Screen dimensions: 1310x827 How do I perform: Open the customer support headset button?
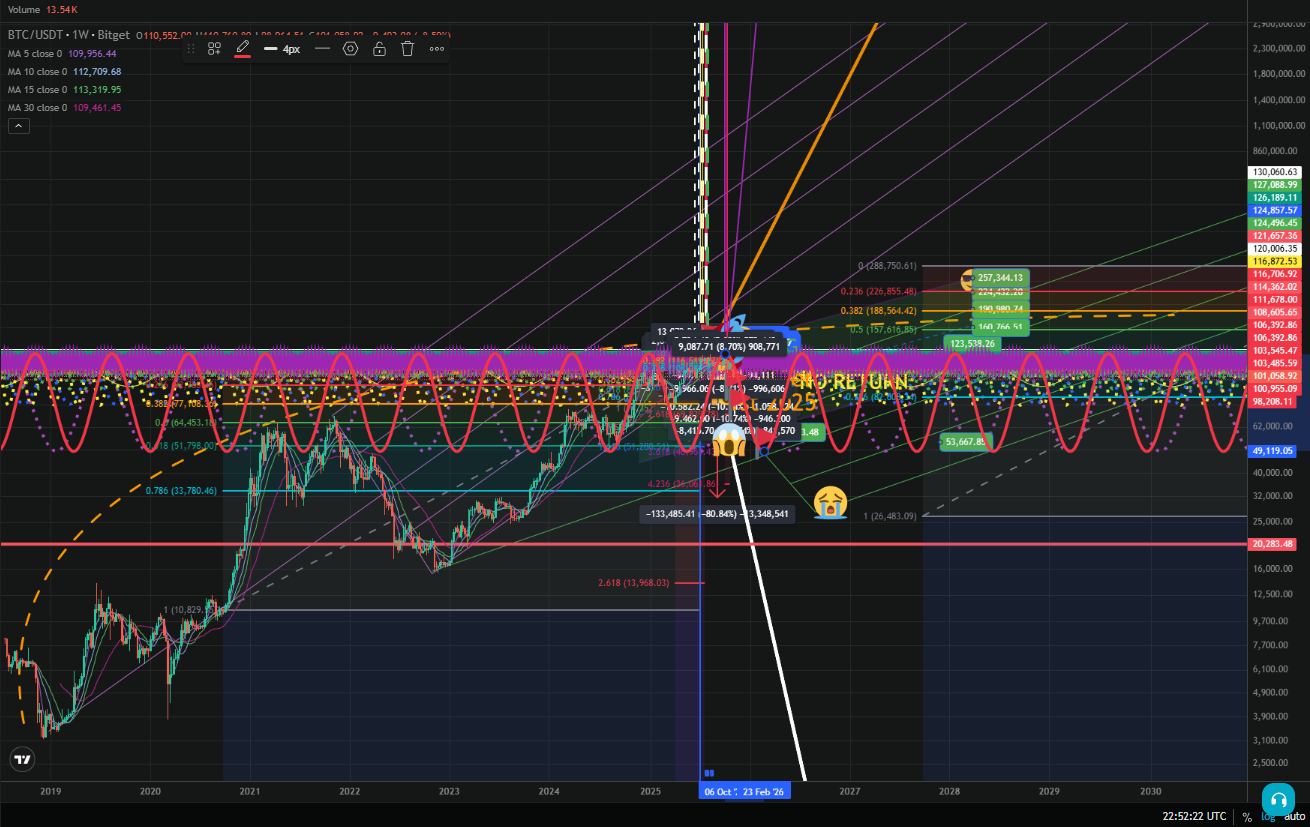tap(1277, 799)
